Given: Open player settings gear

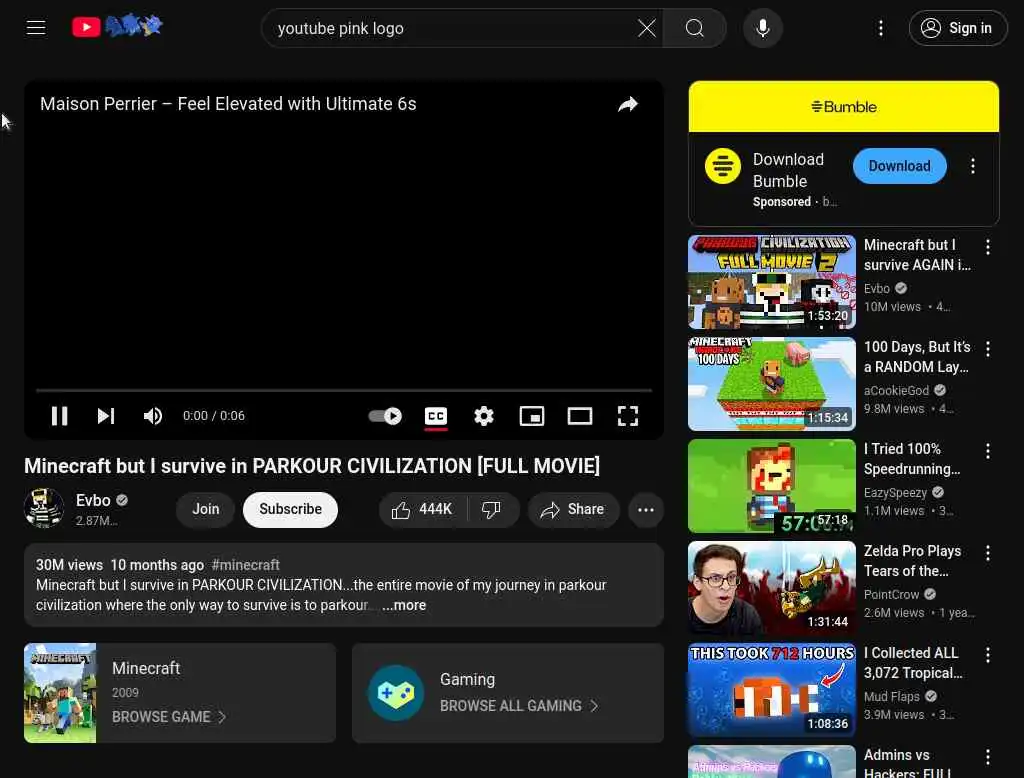Looking at the screenshot, I should click(484, 416).
